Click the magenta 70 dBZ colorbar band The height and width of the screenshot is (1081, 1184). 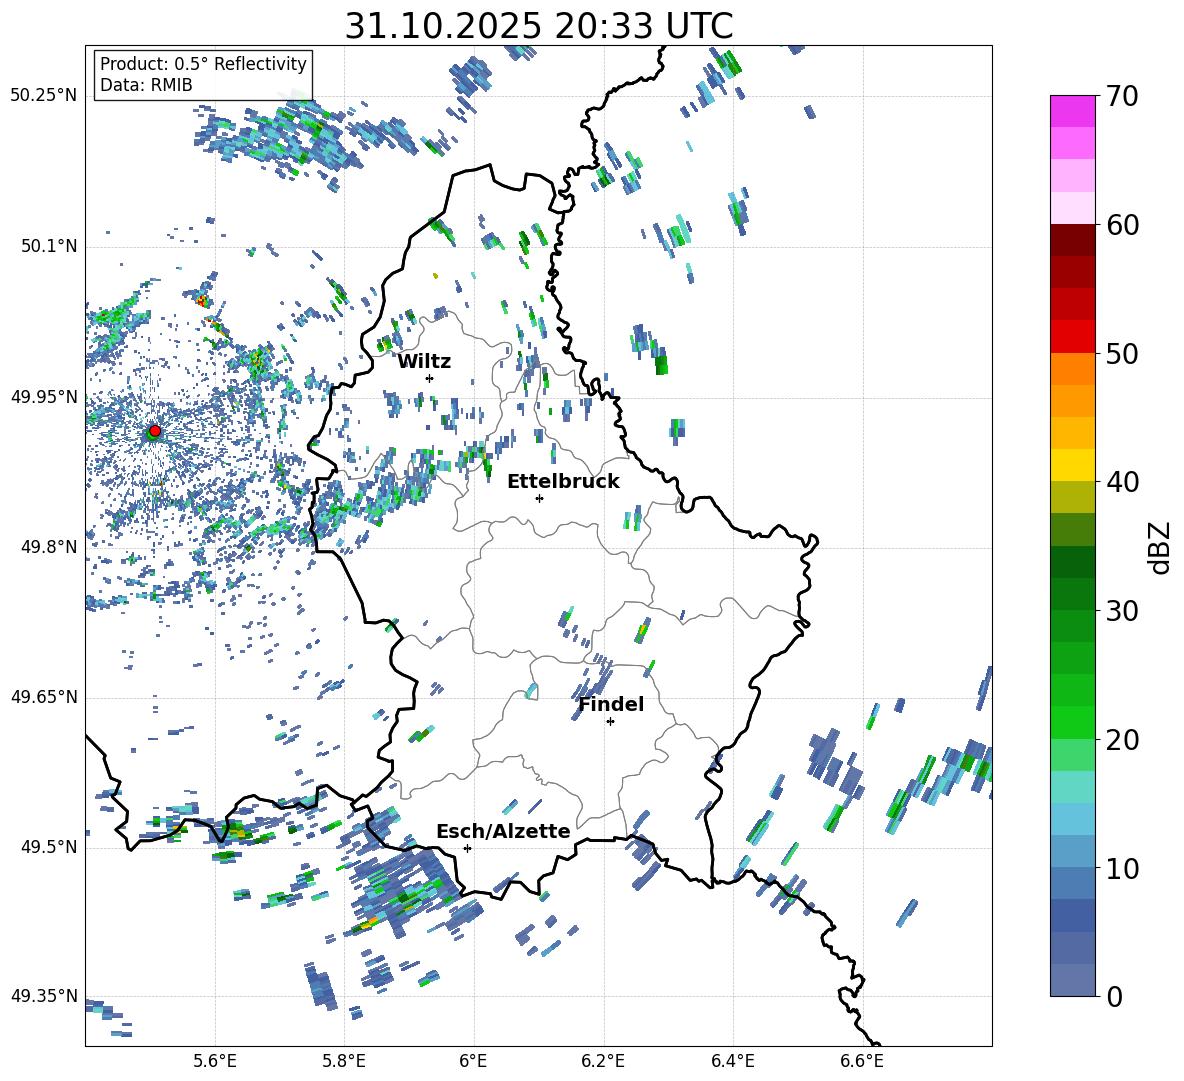pyautogui.click(x=1073, y=111)
